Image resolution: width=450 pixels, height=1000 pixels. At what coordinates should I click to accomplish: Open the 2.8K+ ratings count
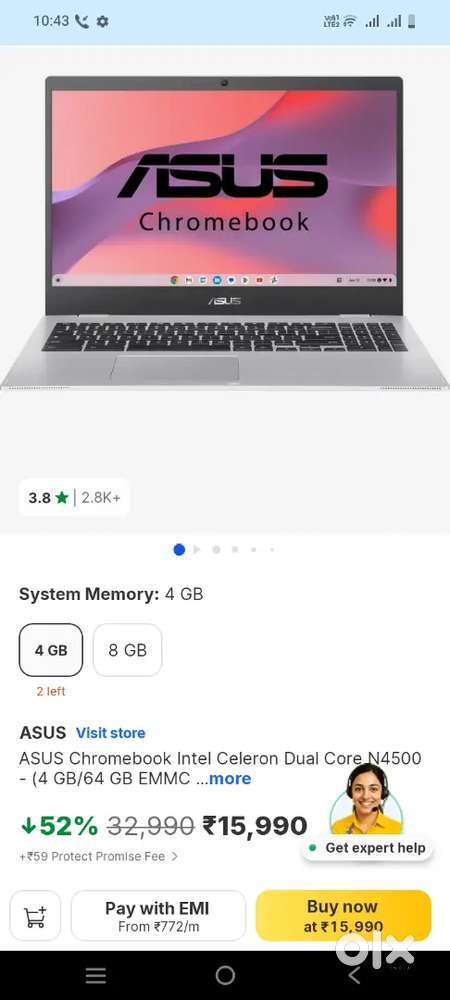click(x=101, y=497)
